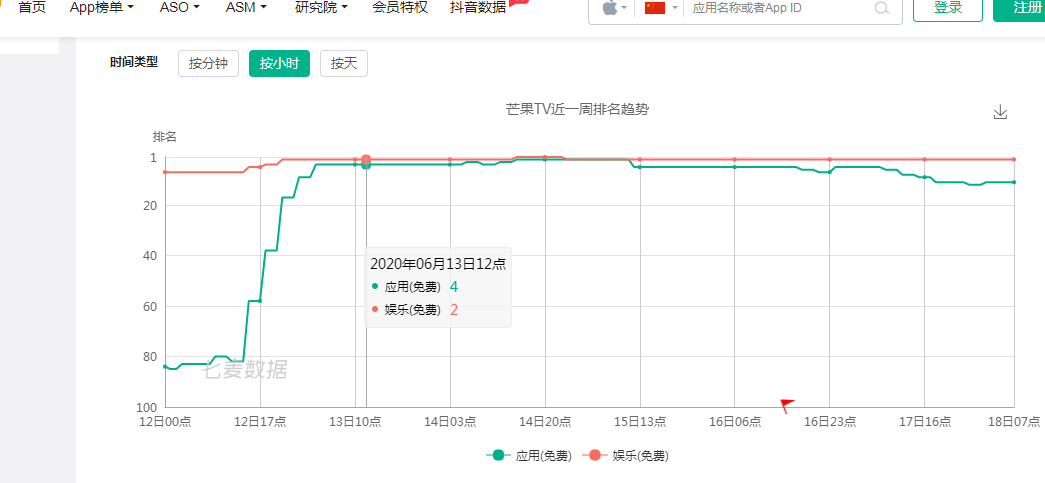Download the ranking trend chart
Screen dimensions: 1045x483
pos(1000,112)
